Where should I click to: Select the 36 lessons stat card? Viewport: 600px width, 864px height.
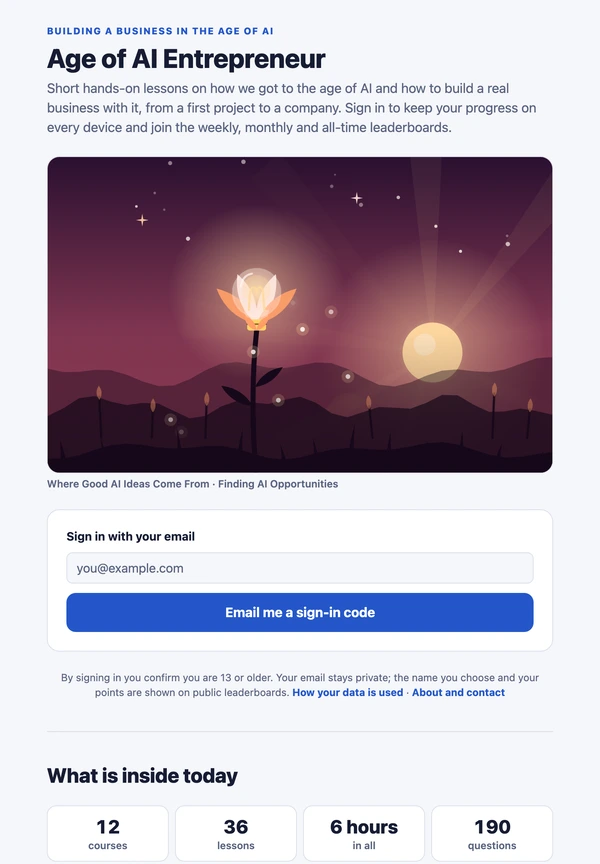point(236,833)
